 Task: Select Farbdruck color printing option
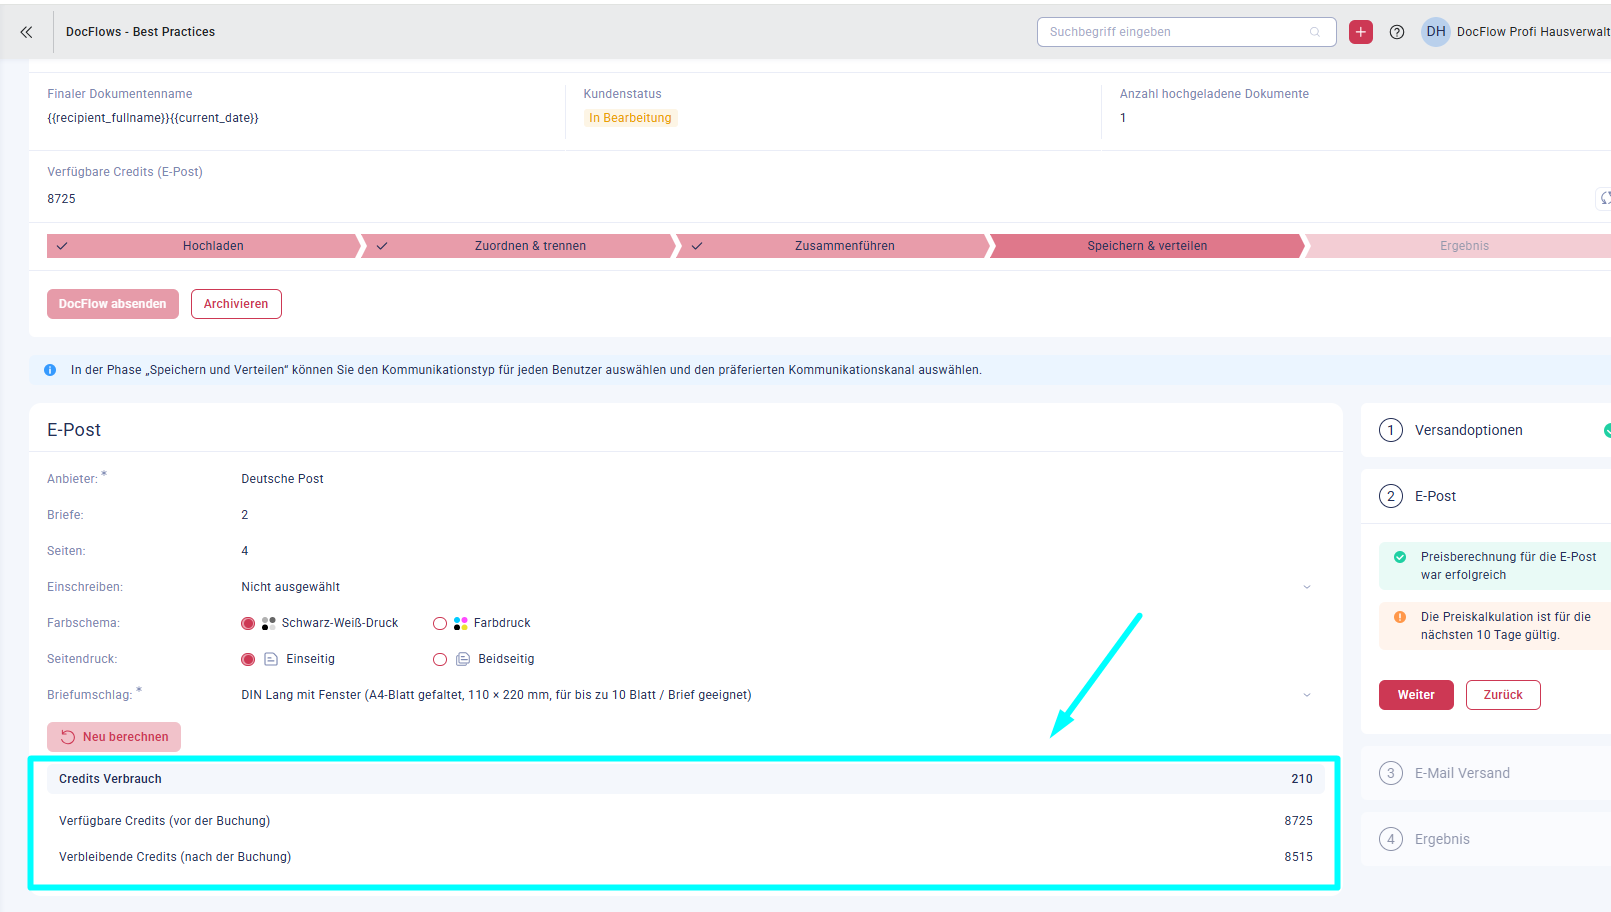(x=440, y=623)
